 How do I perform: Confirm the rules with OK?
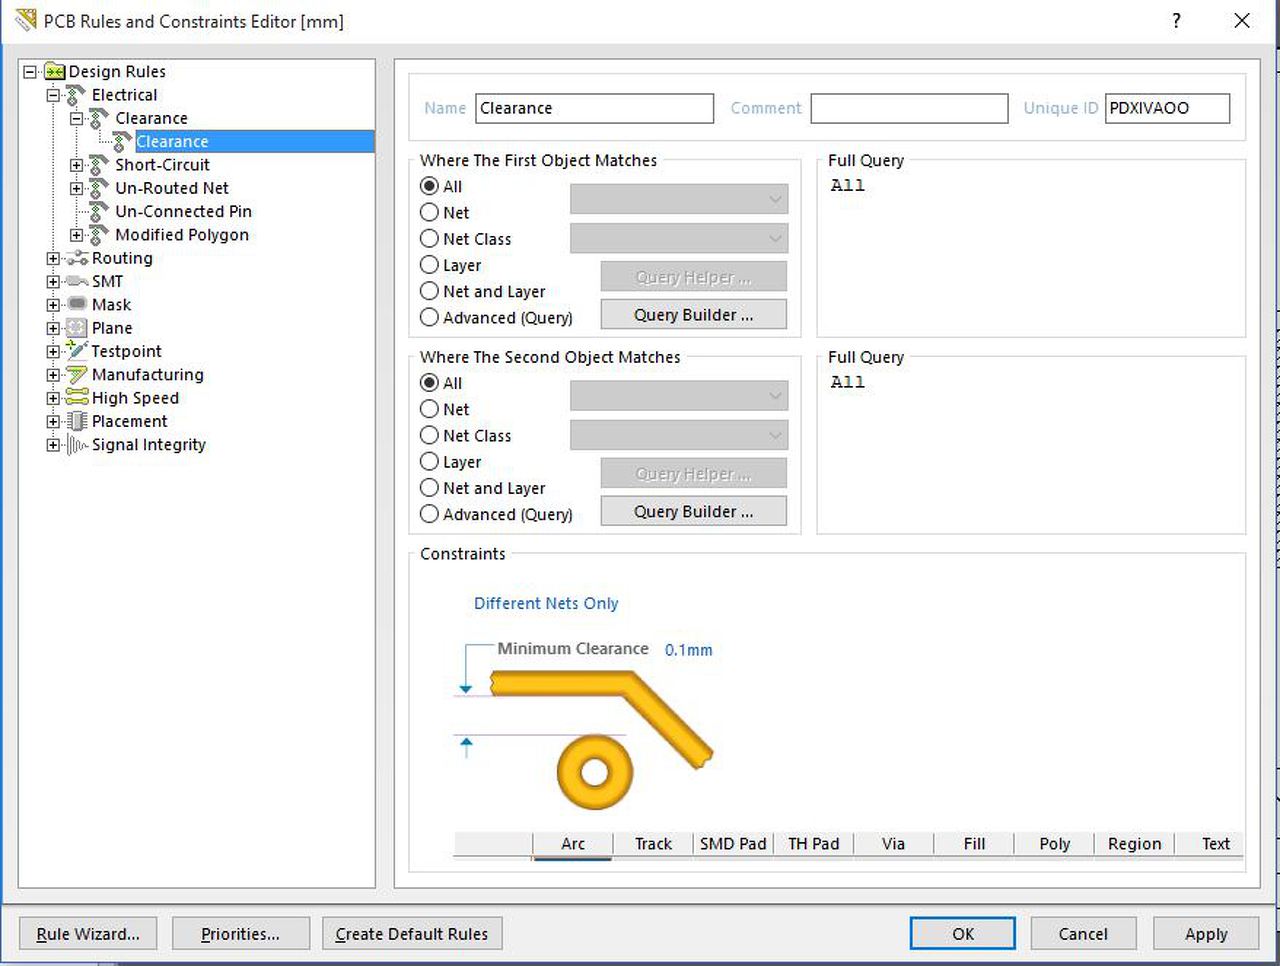963,934
